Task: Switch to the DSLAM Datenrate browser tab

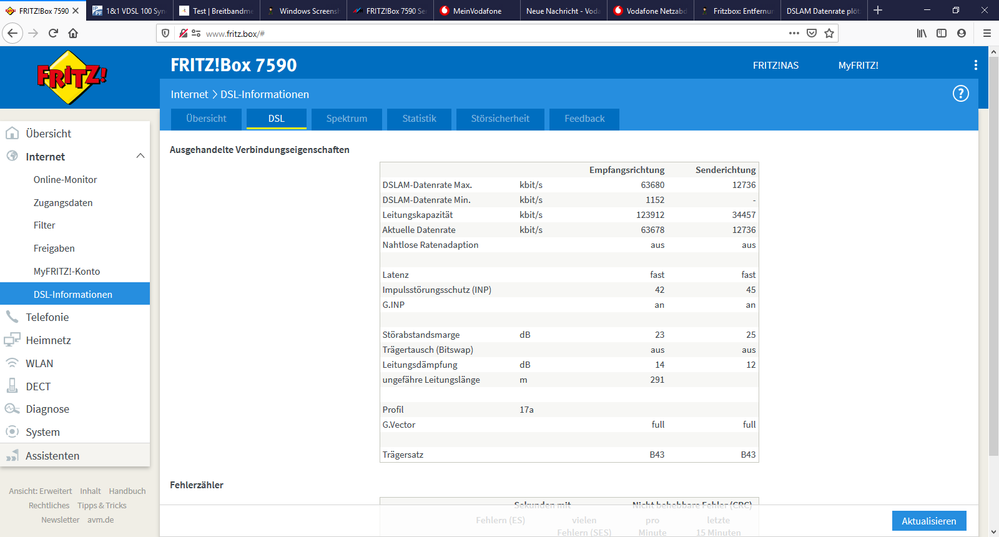Action: (x=823, y=11)
